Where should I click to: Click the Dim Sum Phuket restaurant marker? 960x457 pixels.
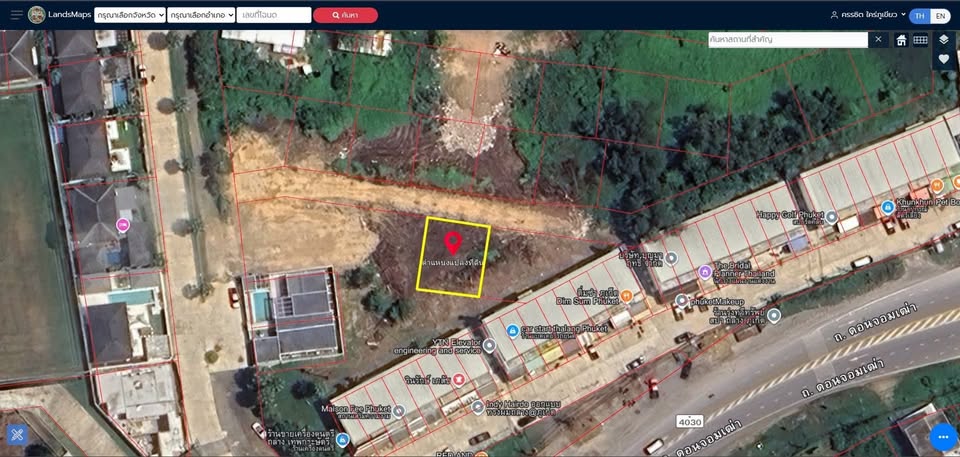pos(626,296)
